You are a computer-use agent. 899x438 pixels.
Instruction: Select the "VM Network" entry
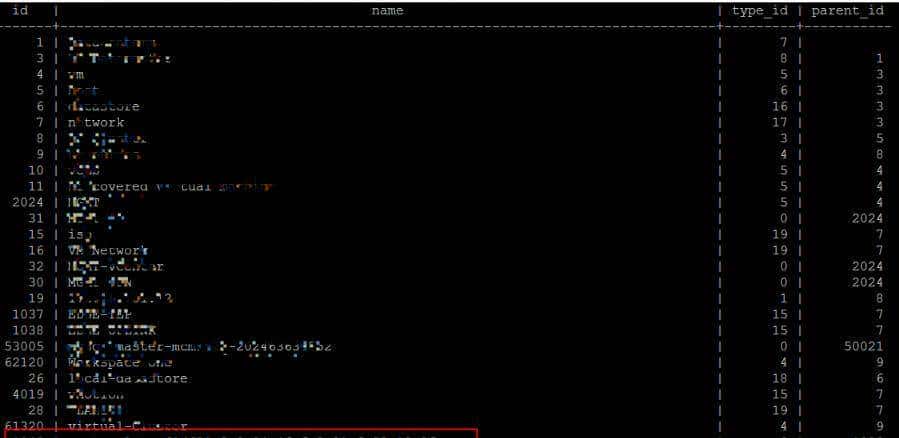tap(107, 250)
